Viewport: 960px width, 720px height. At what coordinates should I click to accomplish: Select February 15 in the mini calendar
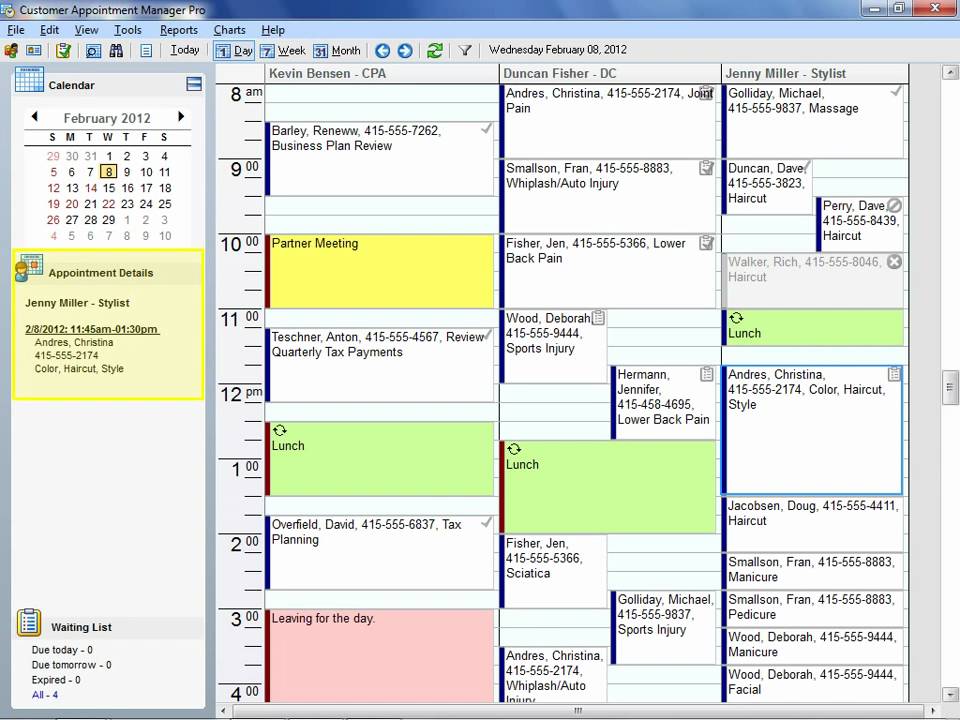(109, 188)
